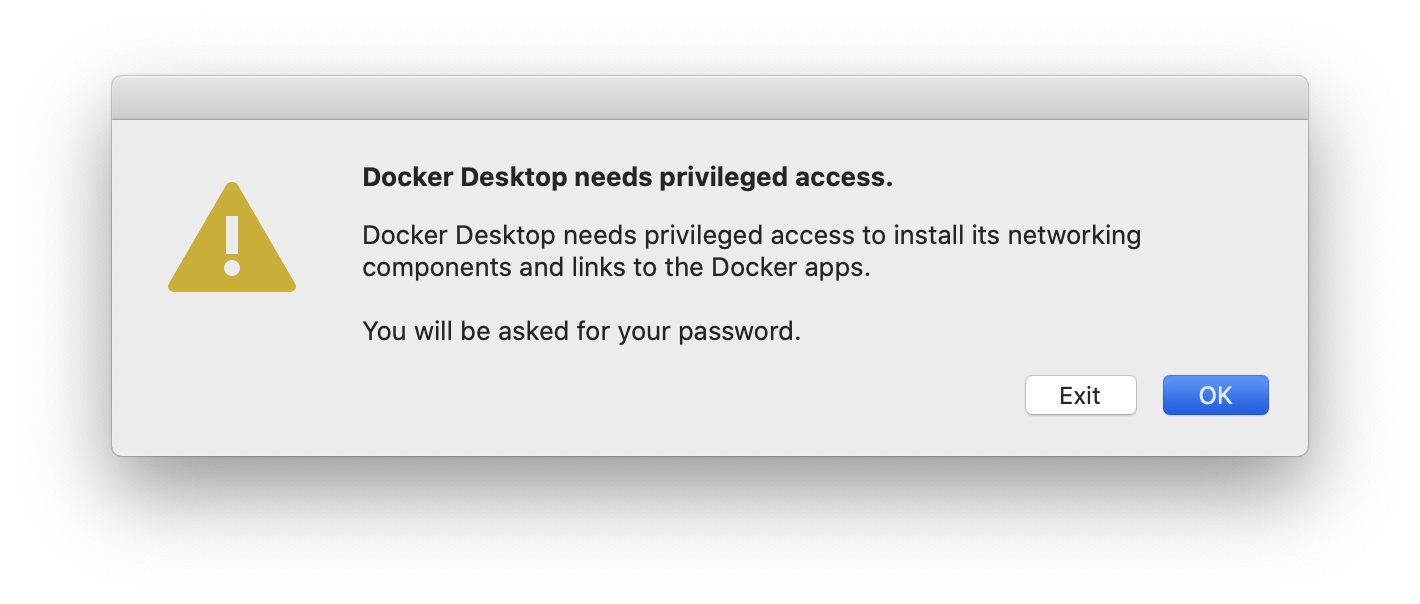Confirm privileged access with the OK button
The height and width of the screenshot is (604, 1420).
pos(1216,395)
